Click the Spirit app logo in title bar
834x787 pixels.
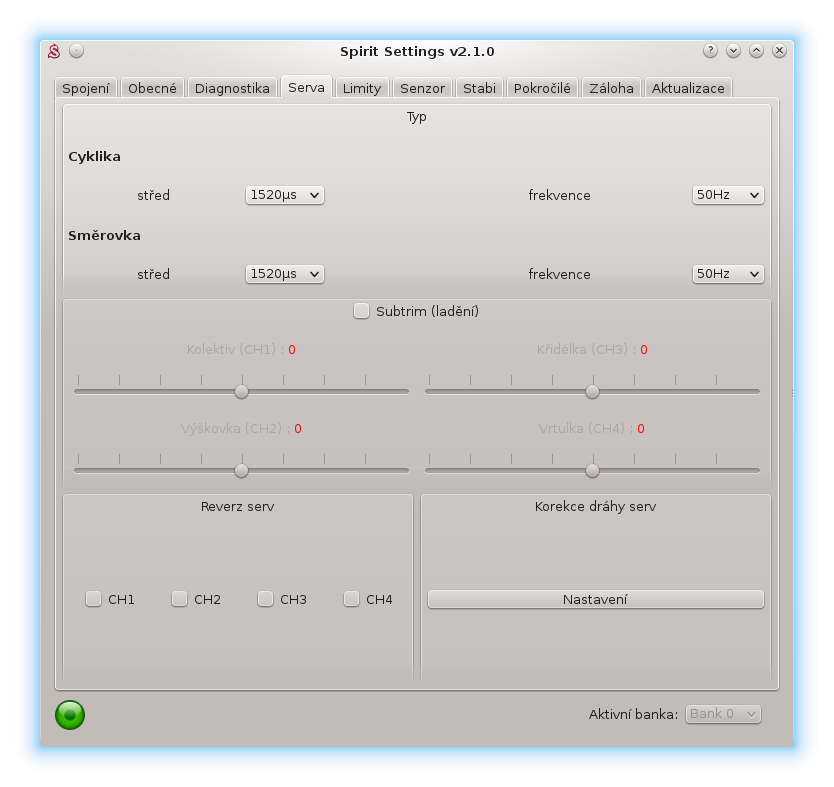(x=55, y=51)
